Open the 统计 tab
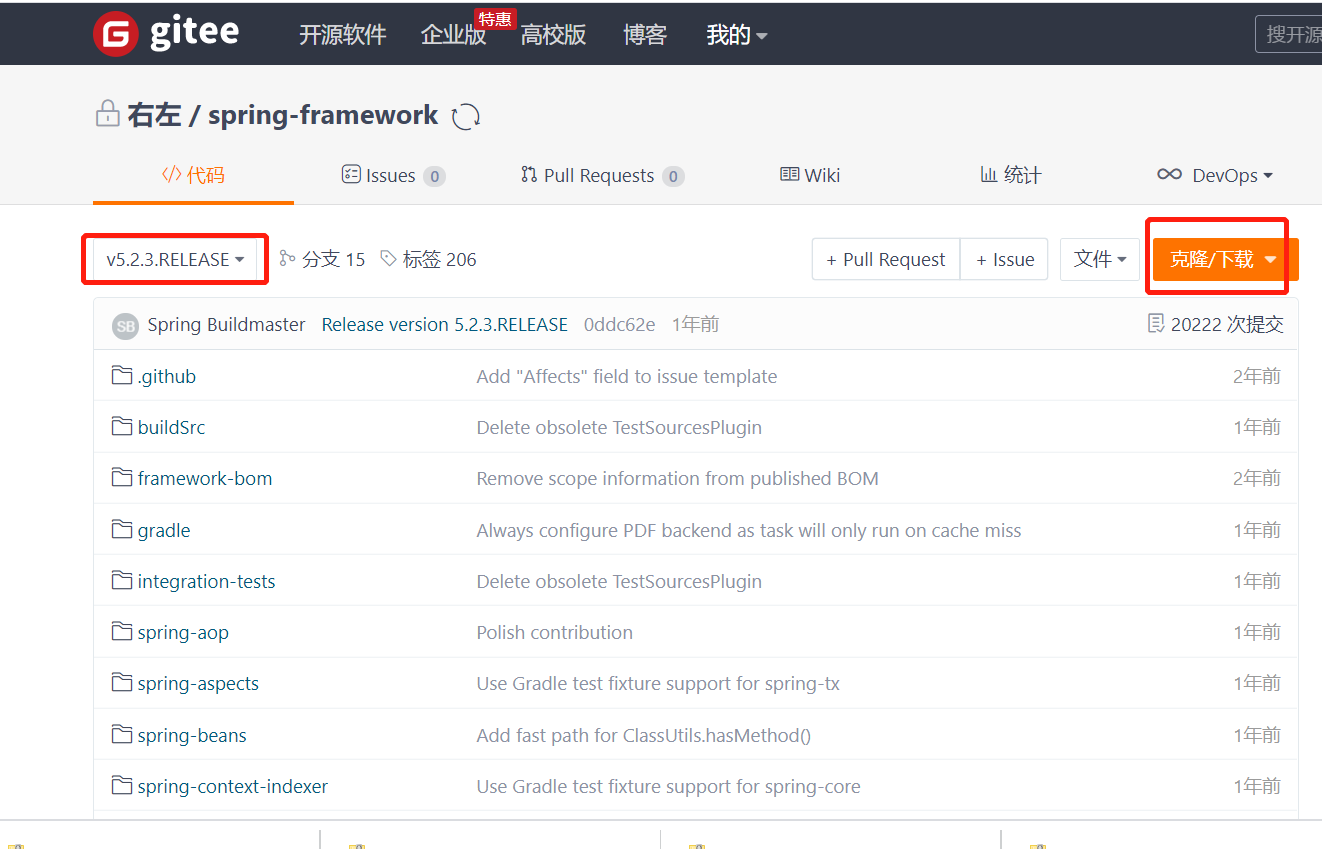This screenshot has width=1322, height=849. tap(1011, 175)
